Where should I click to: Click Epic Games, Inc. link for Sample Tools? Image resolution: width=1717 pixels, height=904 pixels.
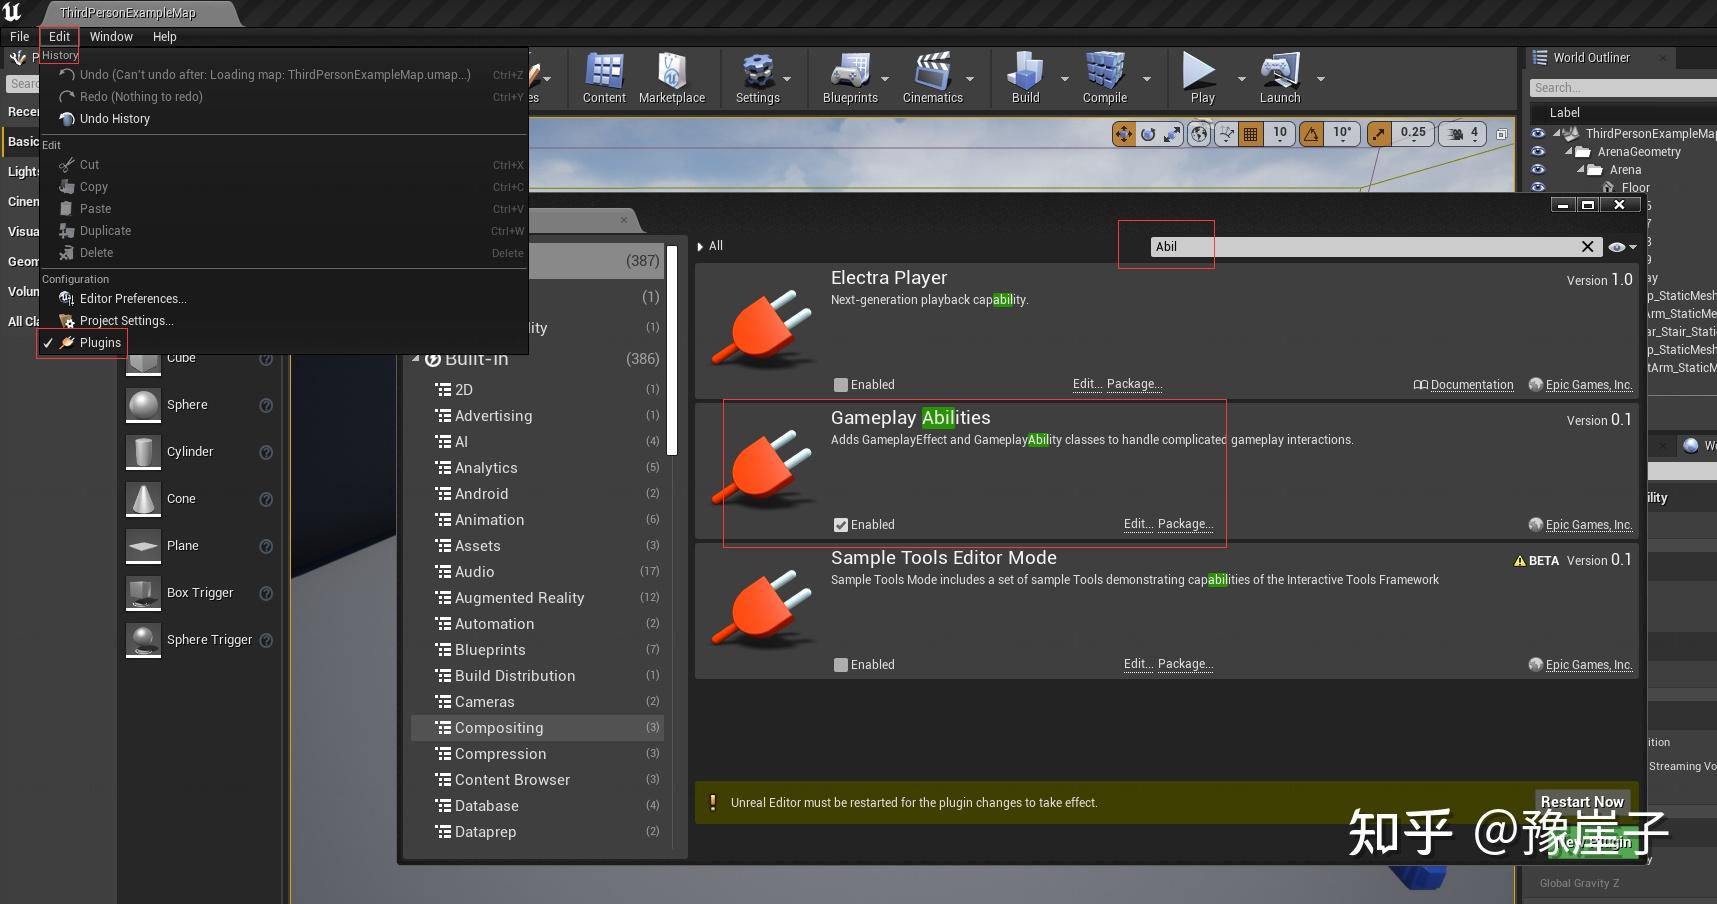click(1589, 665)
